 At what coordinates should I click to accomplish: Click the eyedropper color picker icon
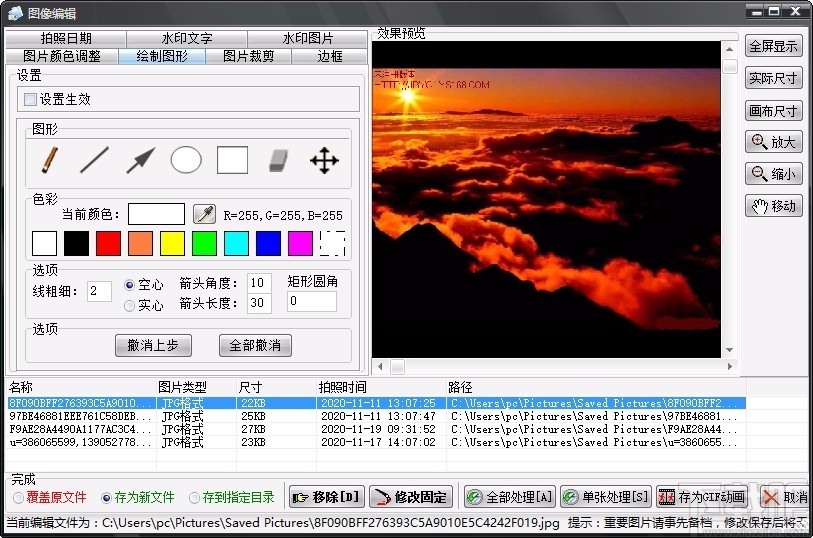click(x=204, y=214)
